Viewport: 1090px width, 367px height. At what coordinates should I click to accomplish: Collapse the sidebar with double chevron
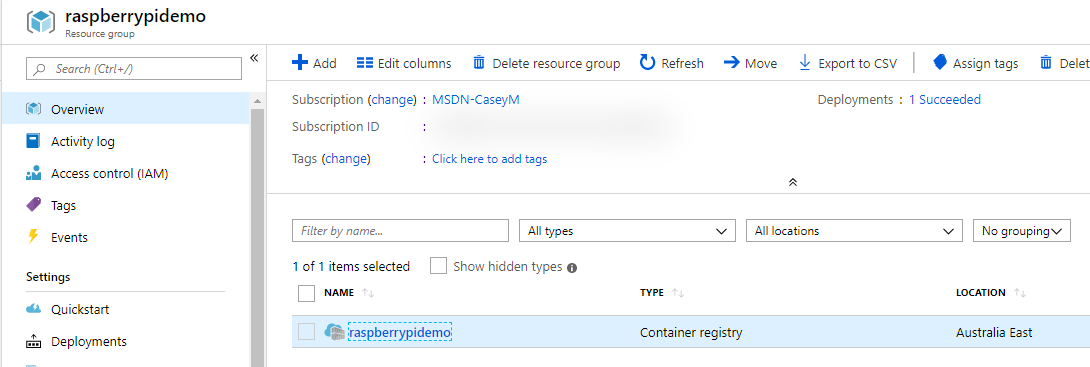click(254, 58)
